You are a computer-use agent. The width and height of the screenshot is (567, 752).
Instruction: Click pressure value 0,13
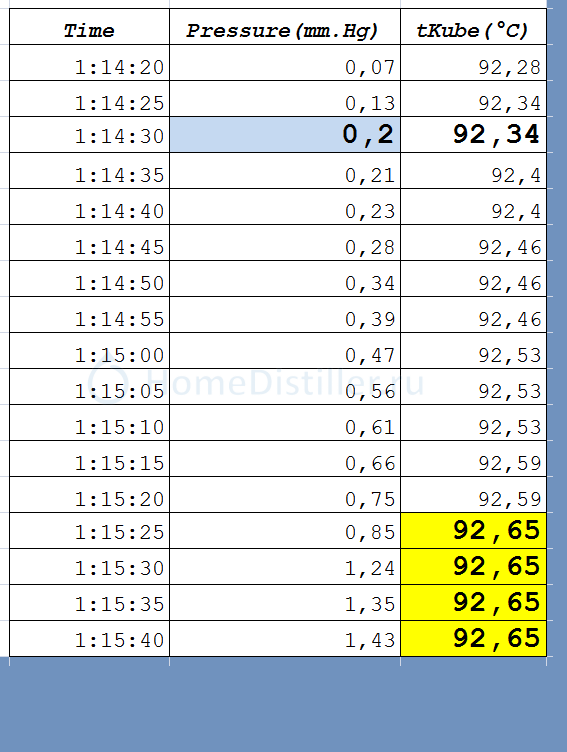coord(285,99)
